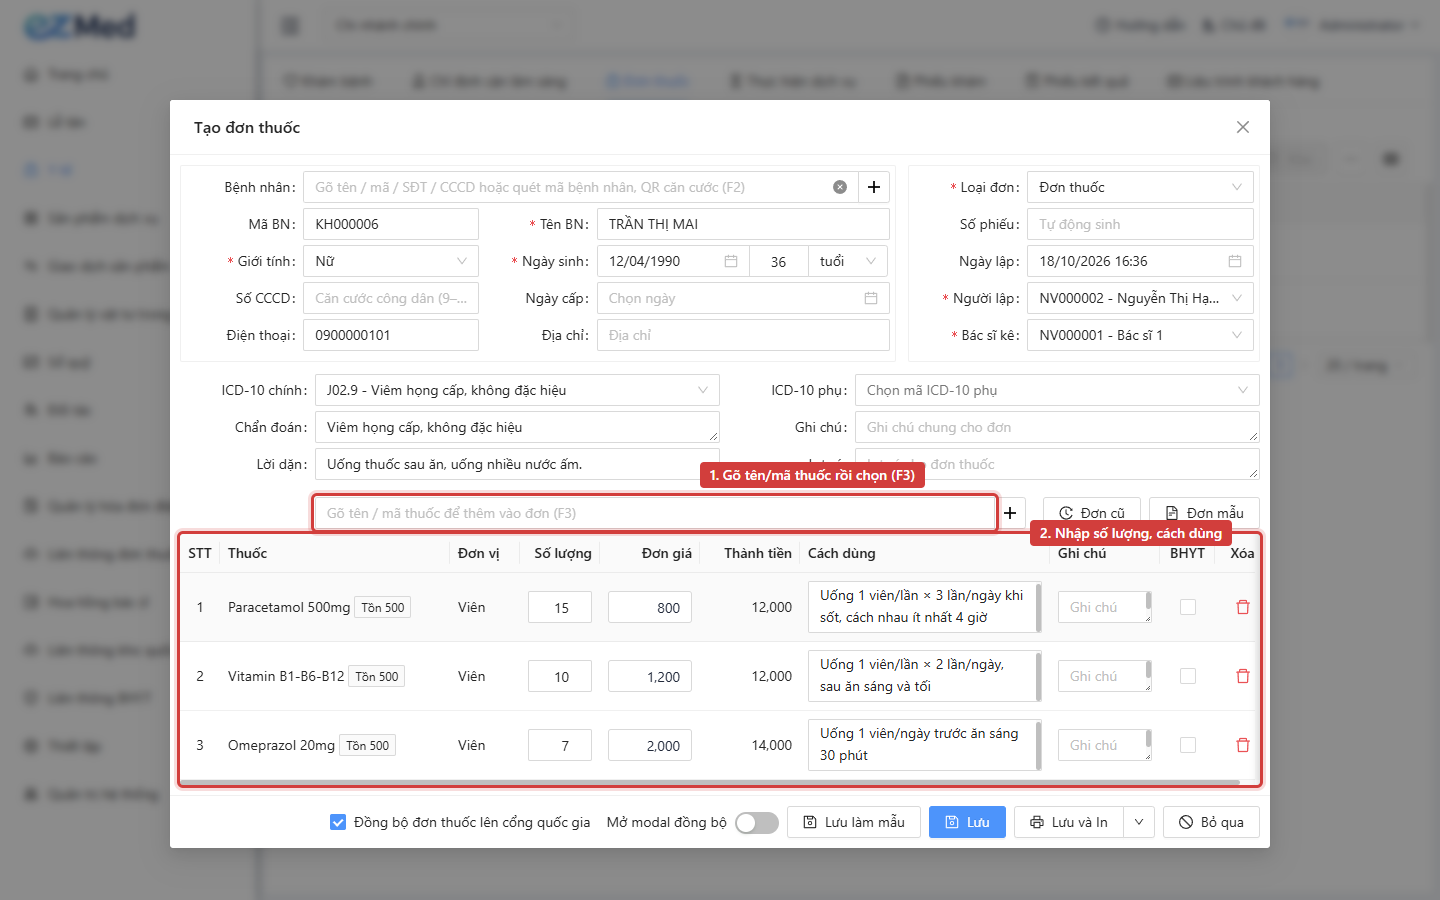
Task: Focus the drug name search field
Action: [655, 513]
